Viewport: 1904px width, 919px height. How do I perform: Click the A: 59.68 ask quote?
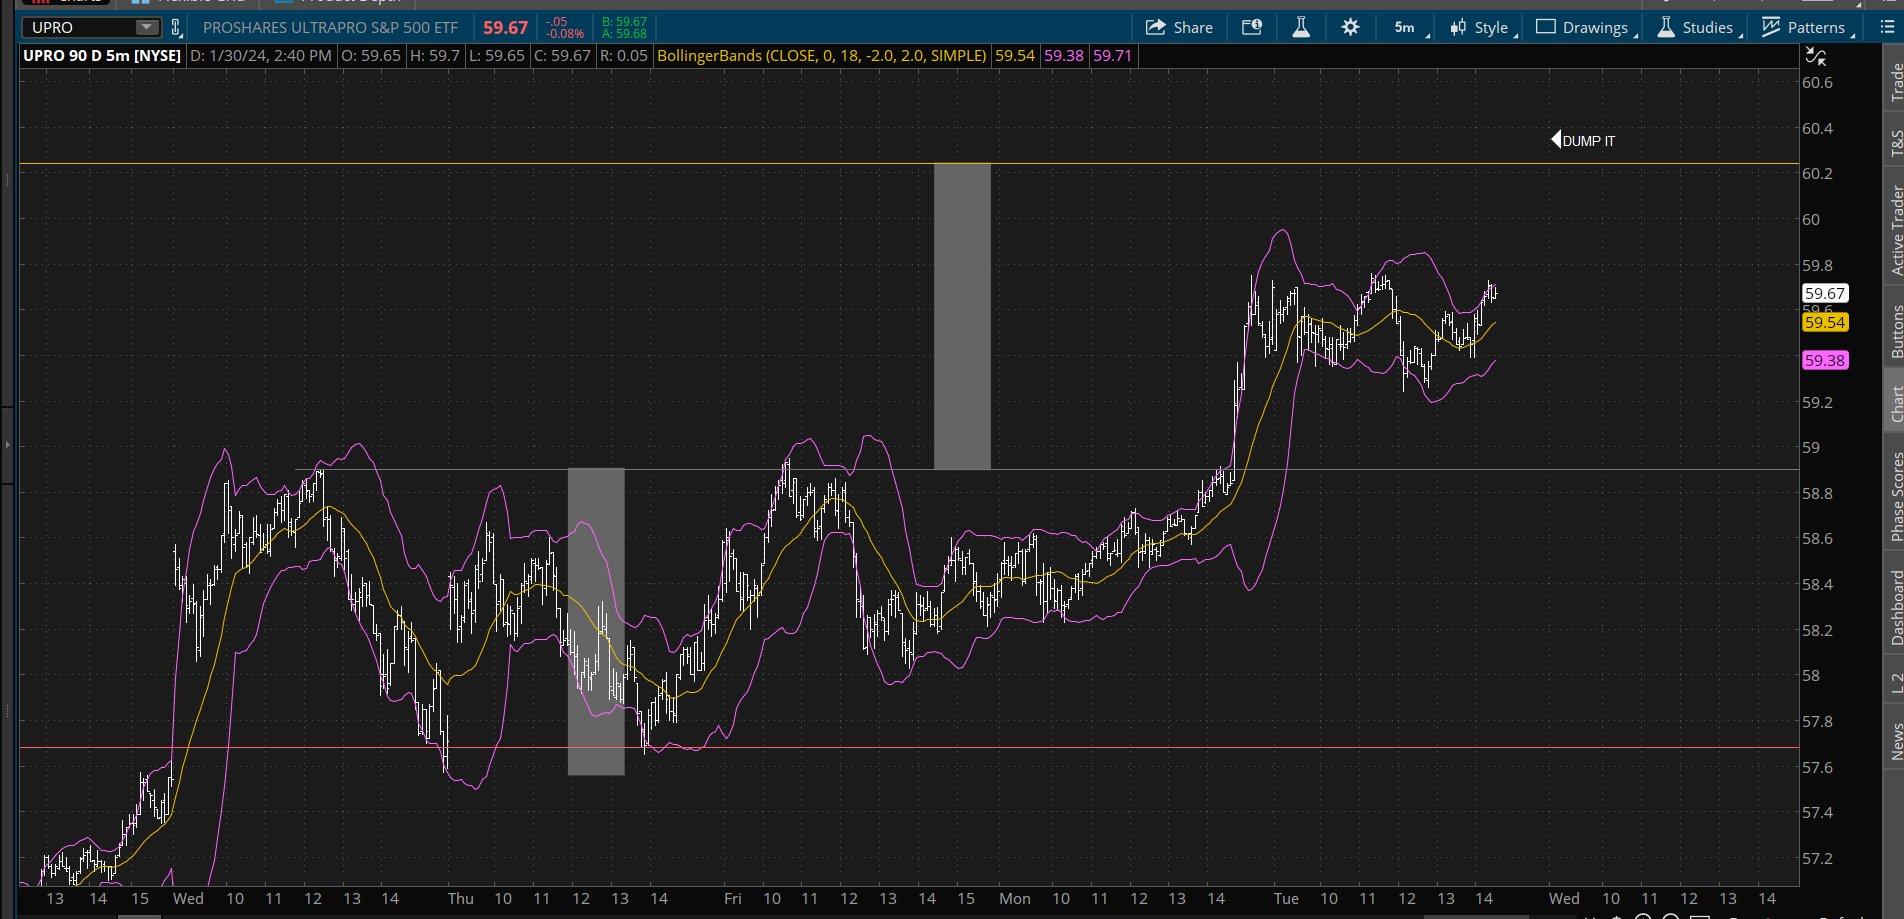coord(624,34)
